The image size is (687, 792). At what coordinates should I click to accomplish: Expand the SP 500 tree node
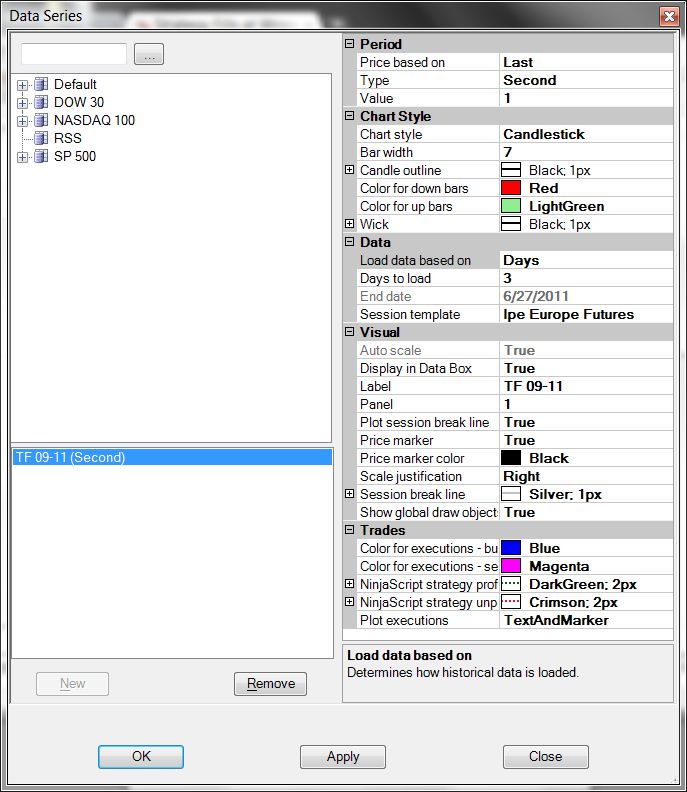(x=22, y=157)
